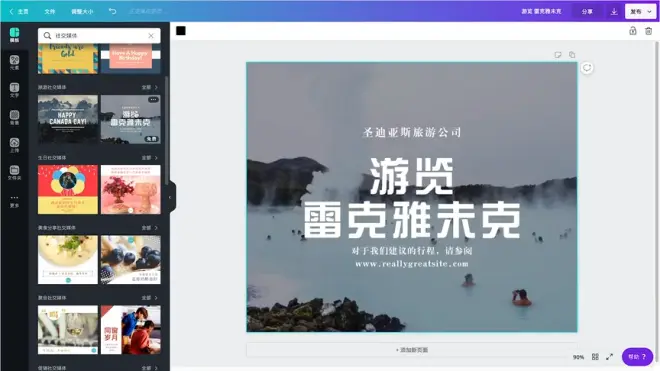
Task: Show all party social media templates
Action: [149, 298]
